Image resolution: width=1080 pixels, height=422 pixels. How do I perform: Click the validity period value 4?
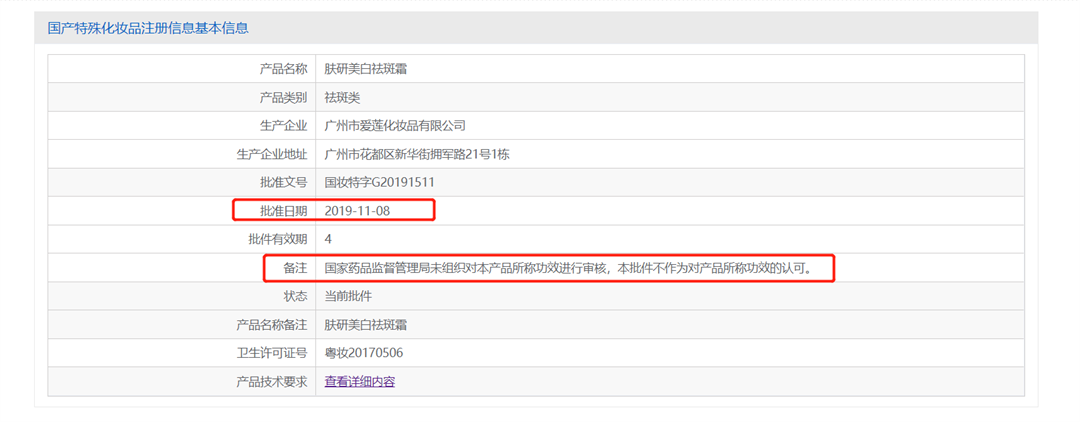tap(329, 240)
